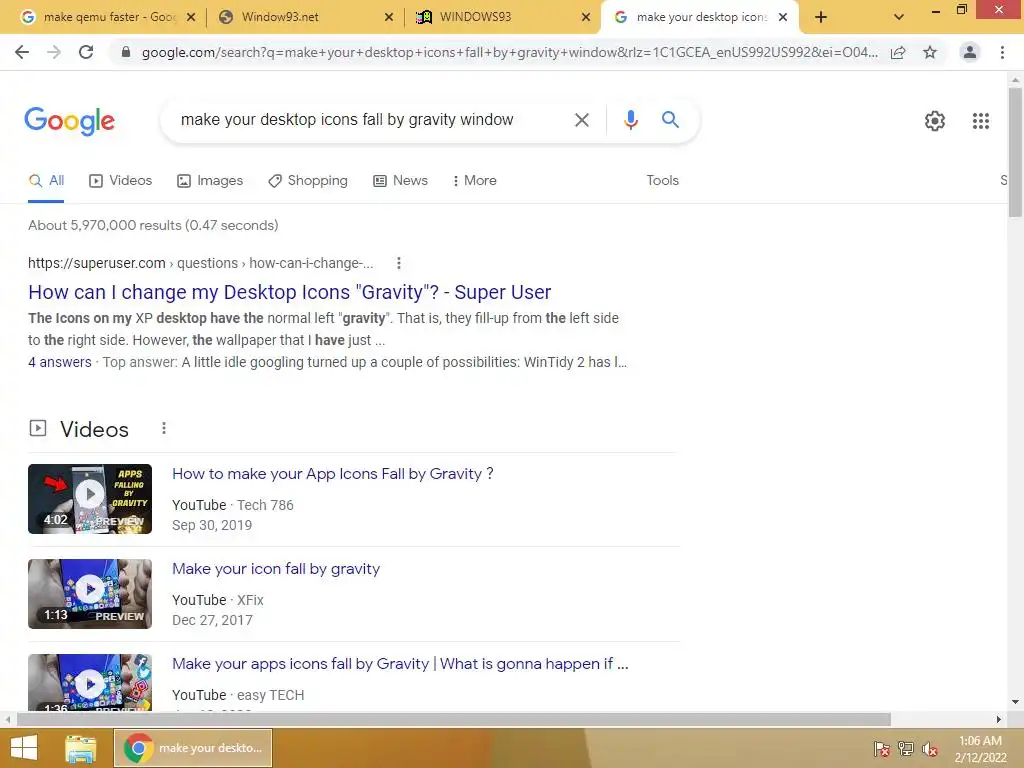
Task: Open the '4 answers' link
Action: click(x=59, y=362)
